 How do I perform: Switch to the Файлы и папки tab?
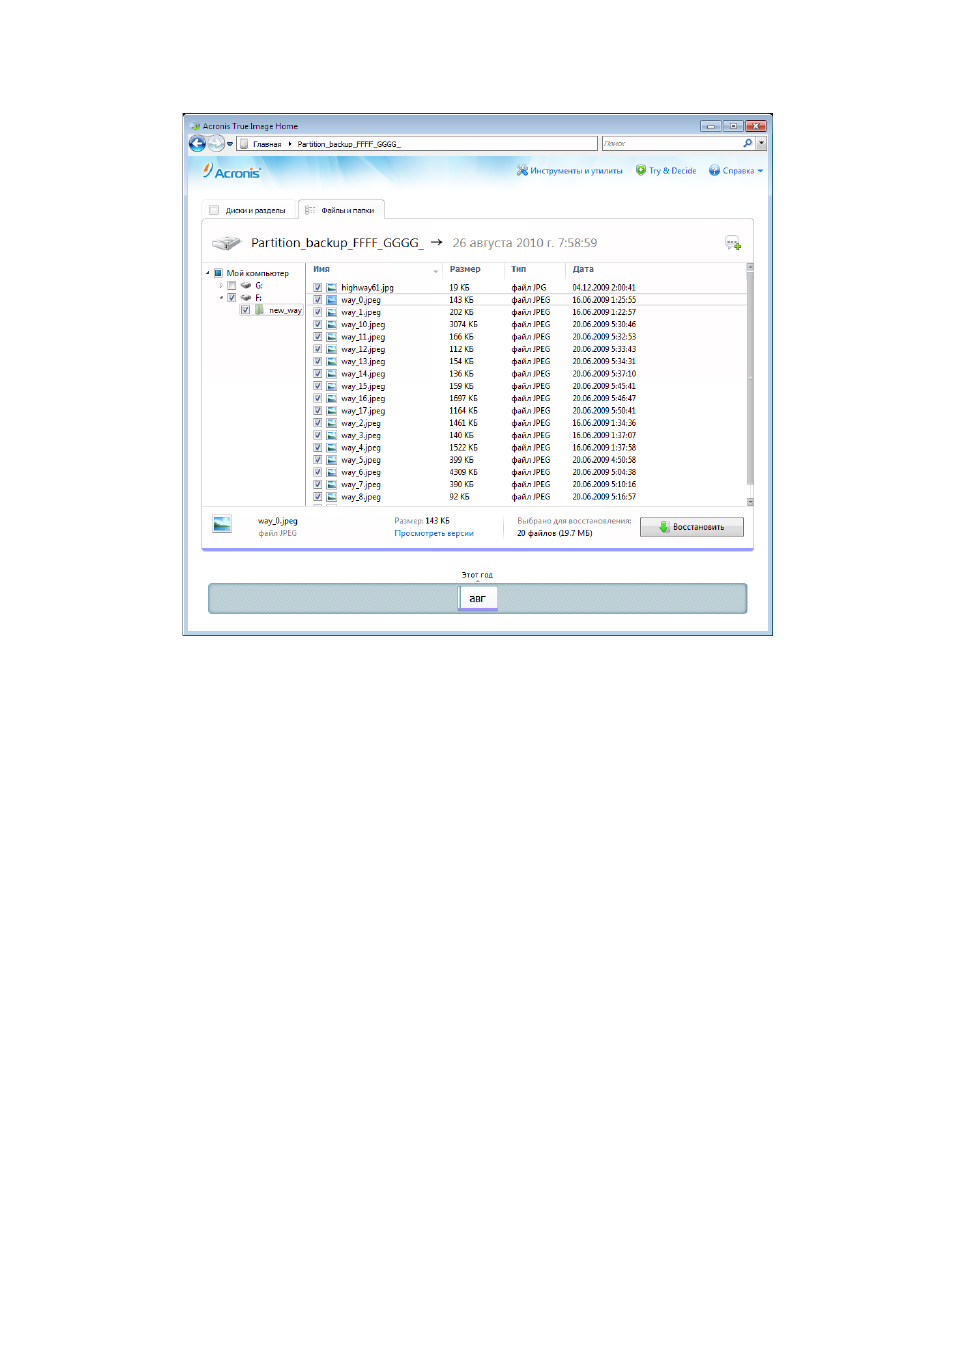coord(341,210)
